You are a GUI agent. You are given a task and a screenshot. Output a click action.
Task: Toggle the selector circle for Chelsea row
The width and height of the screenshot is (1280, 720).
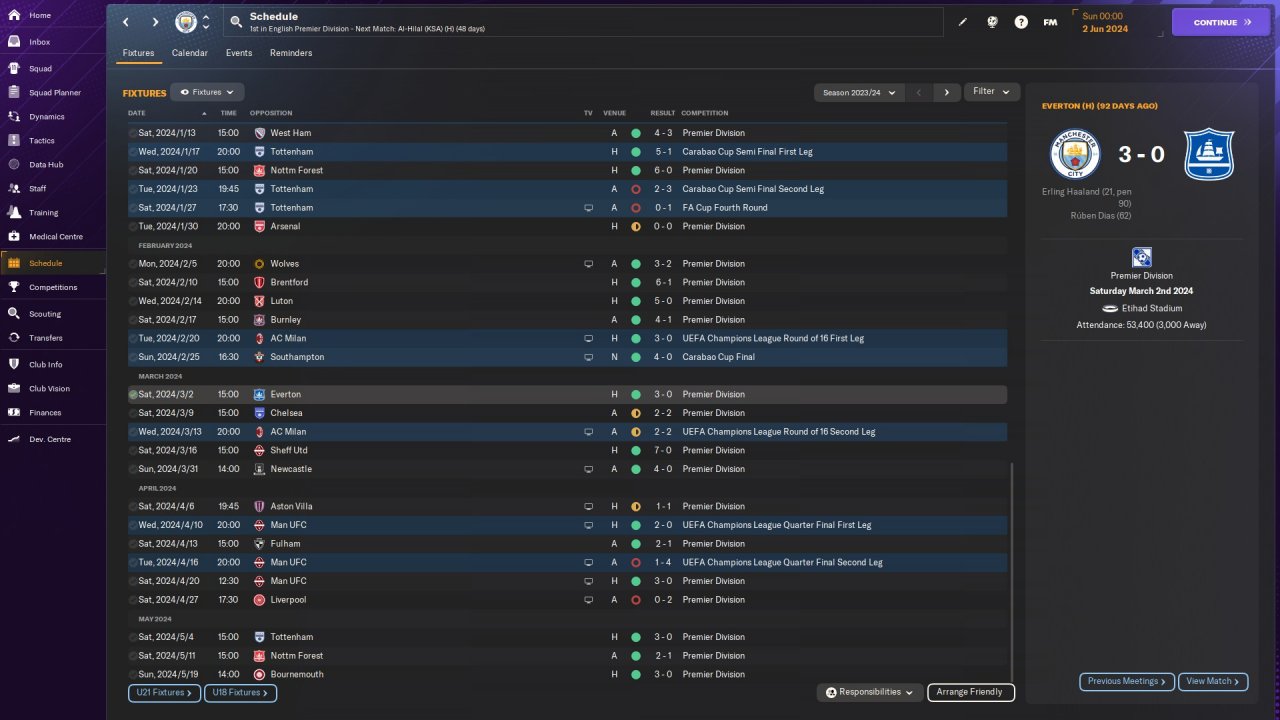[133, 413]
